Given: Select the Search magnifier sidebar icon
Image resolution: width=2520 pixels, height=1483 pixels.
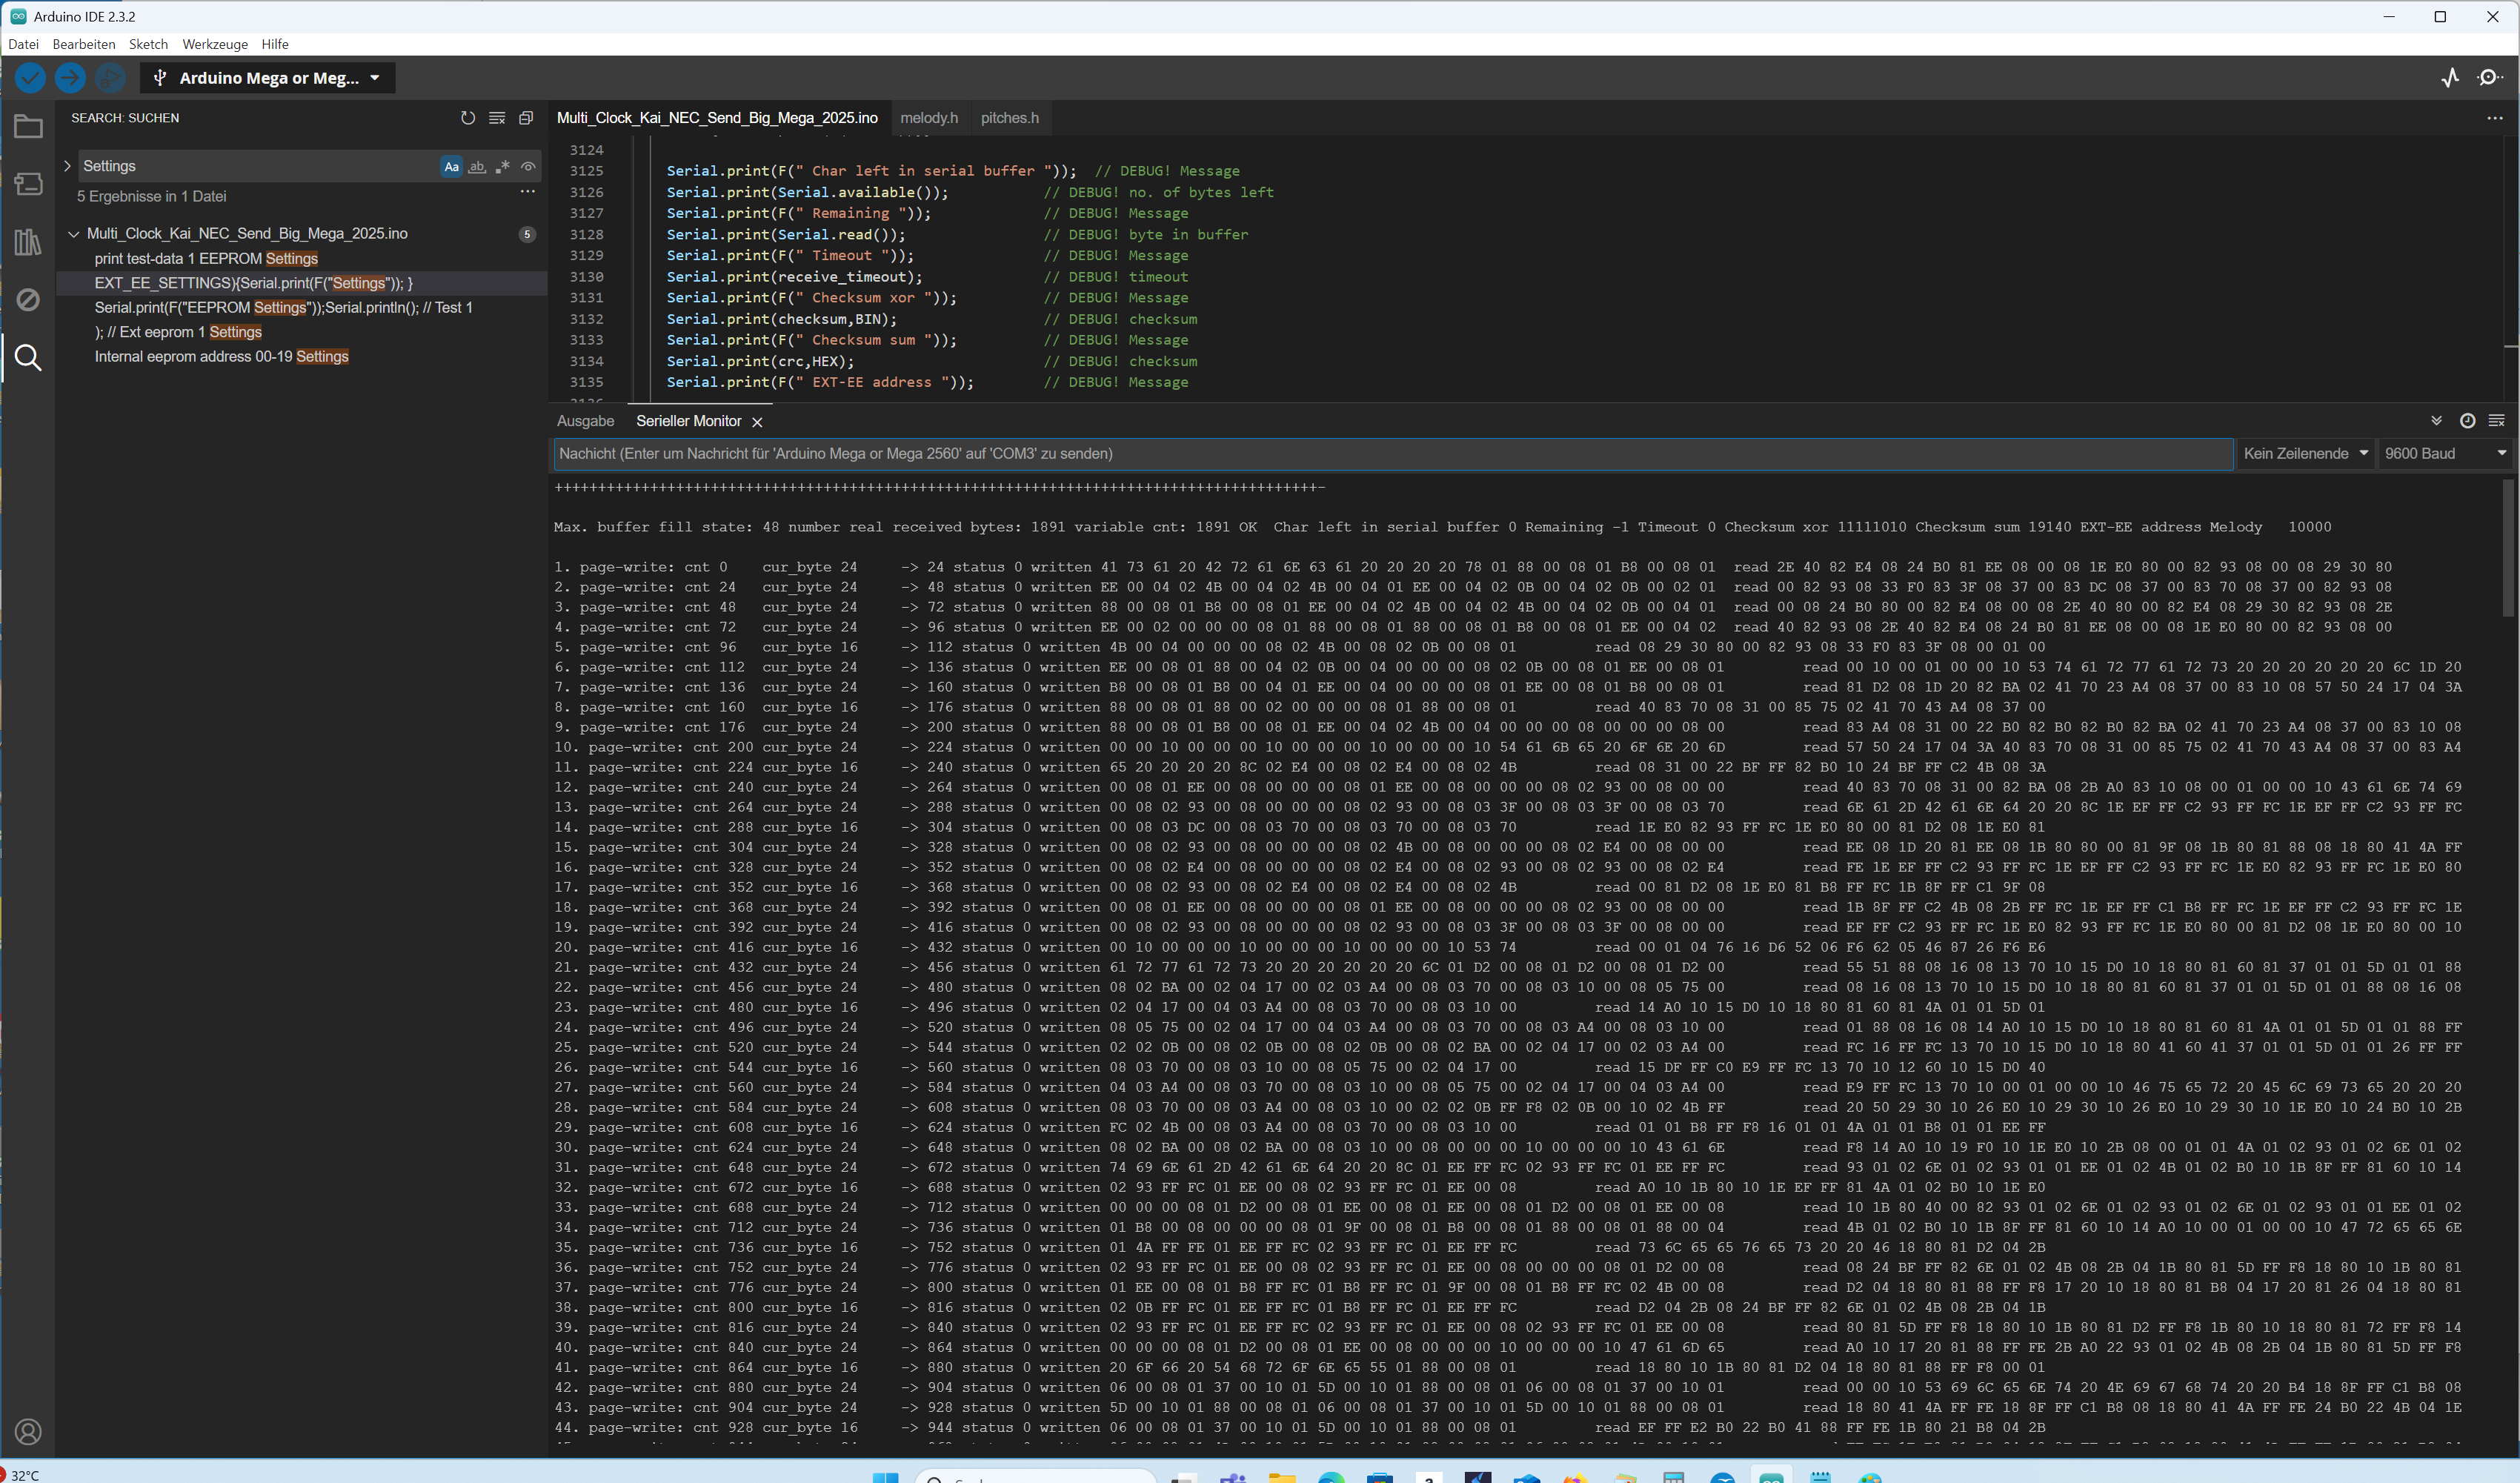Looking at the screenshot, I should pyautogui.click(x=28, y=357).
